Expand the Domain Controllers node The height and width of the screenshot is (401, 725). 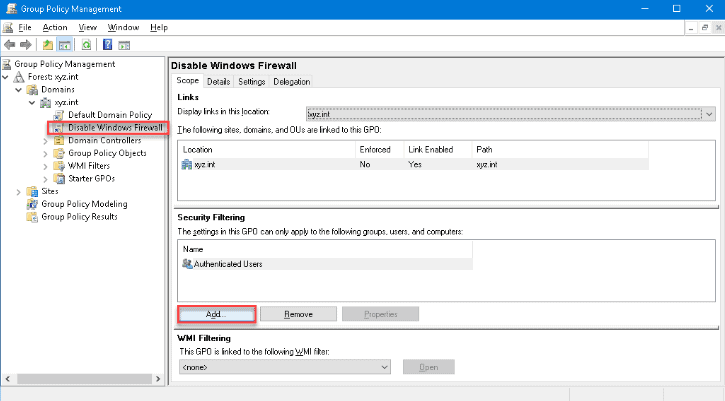45,141
